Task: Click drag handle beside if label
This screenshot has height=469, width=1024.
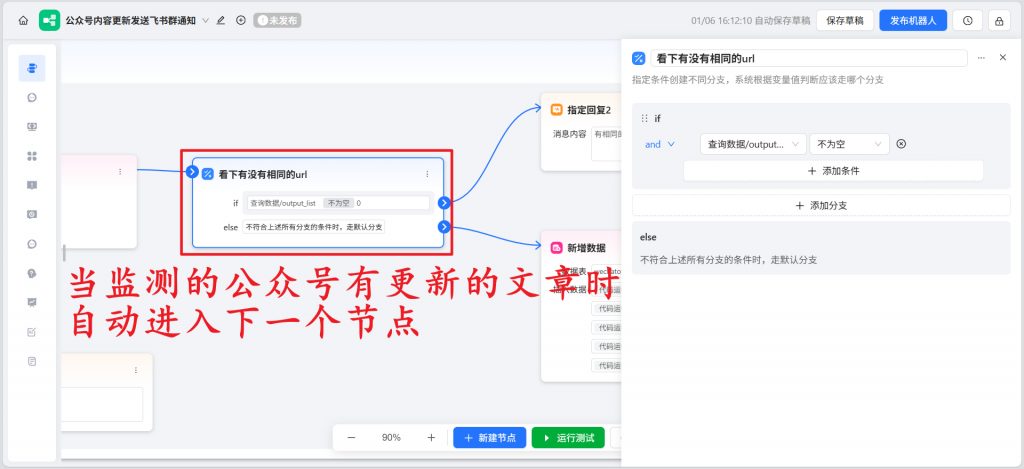Action: click(645, 118)
